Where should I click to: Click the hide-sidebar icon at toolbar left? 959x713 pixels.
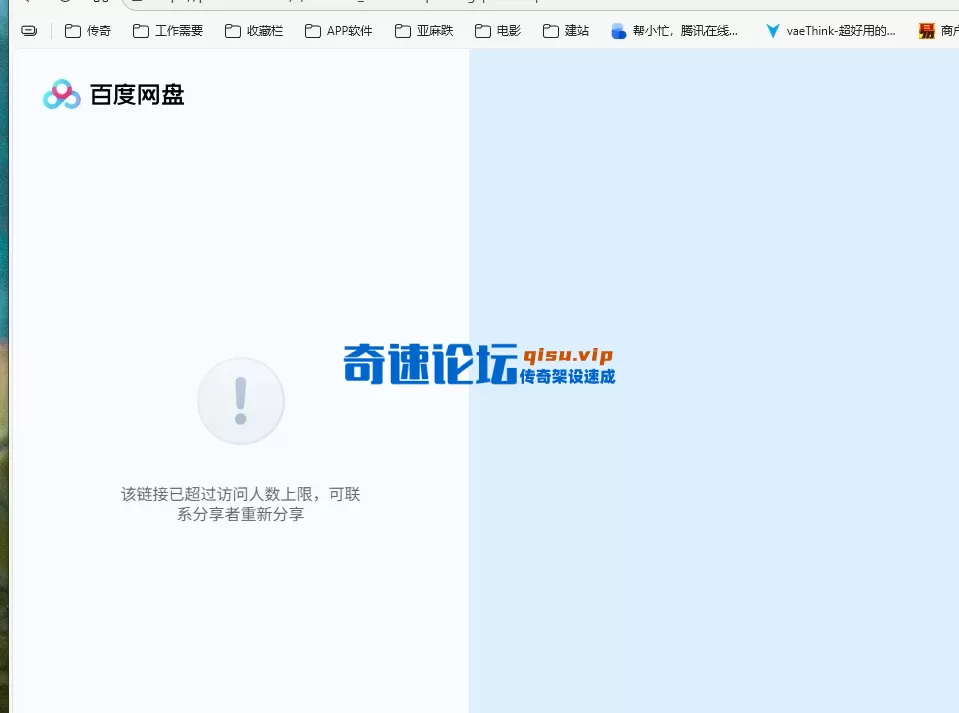(x=28, y=31)
